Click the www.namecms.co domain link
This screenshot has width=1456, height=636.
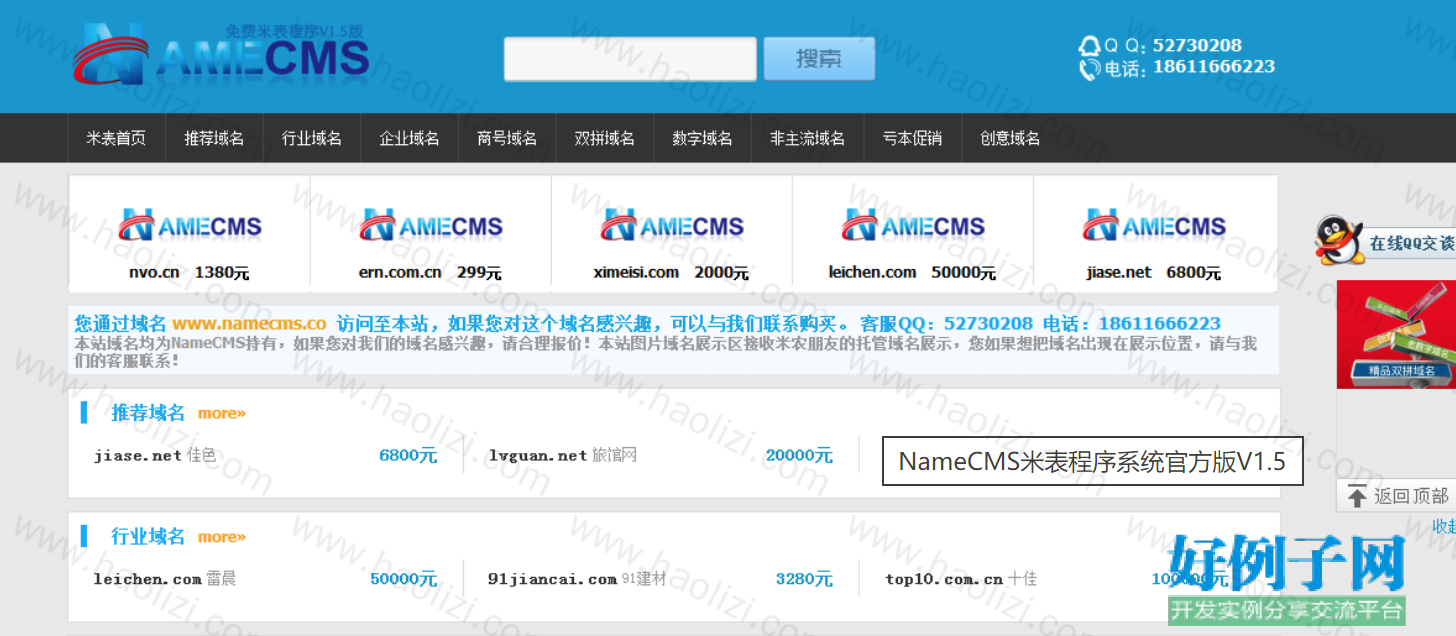click(x=249, y=324)
